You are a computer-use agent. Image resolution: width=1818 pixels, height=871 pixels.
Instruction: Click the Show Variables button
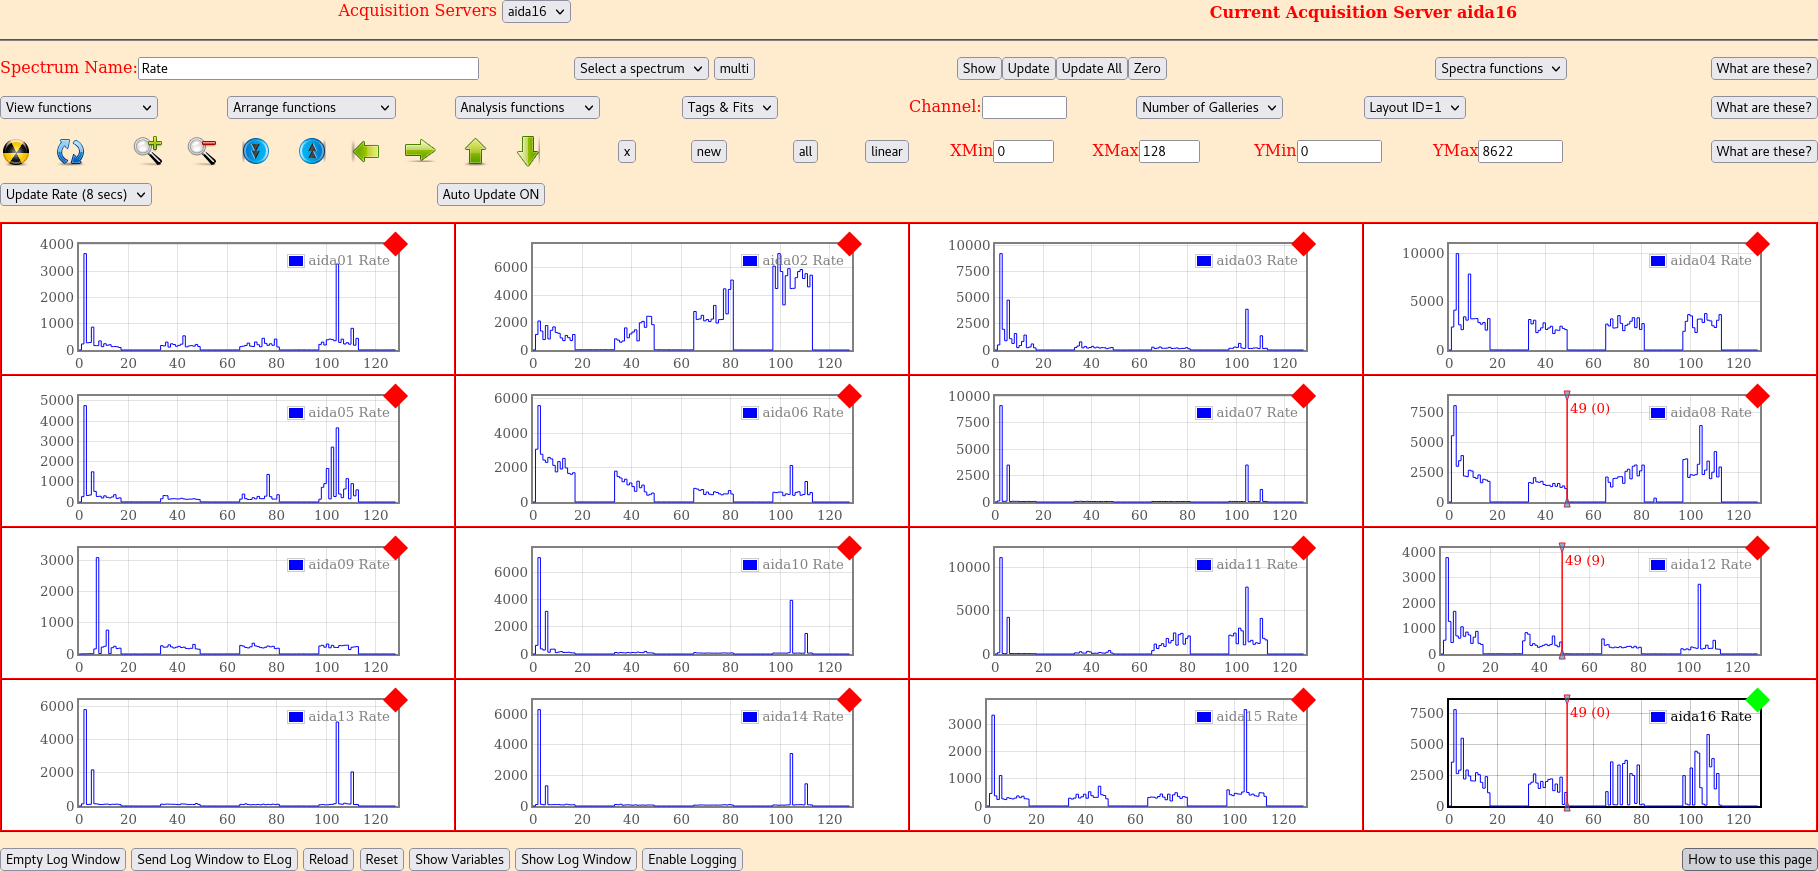[x=460, y=859]
